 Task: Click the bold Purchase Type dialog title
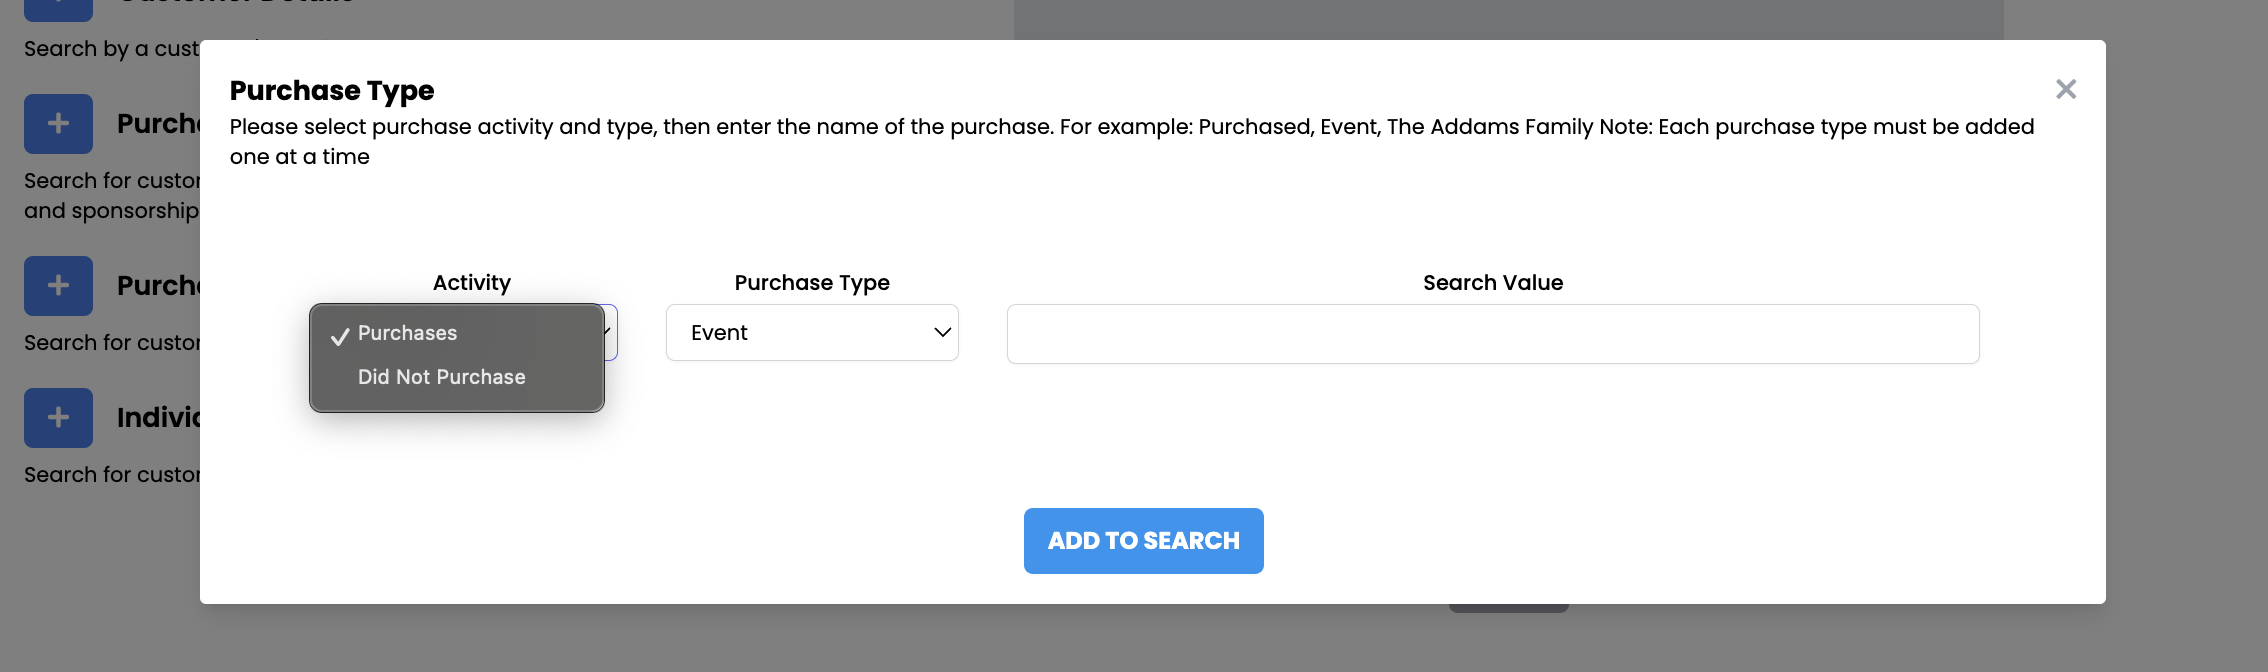pos(332,91)
